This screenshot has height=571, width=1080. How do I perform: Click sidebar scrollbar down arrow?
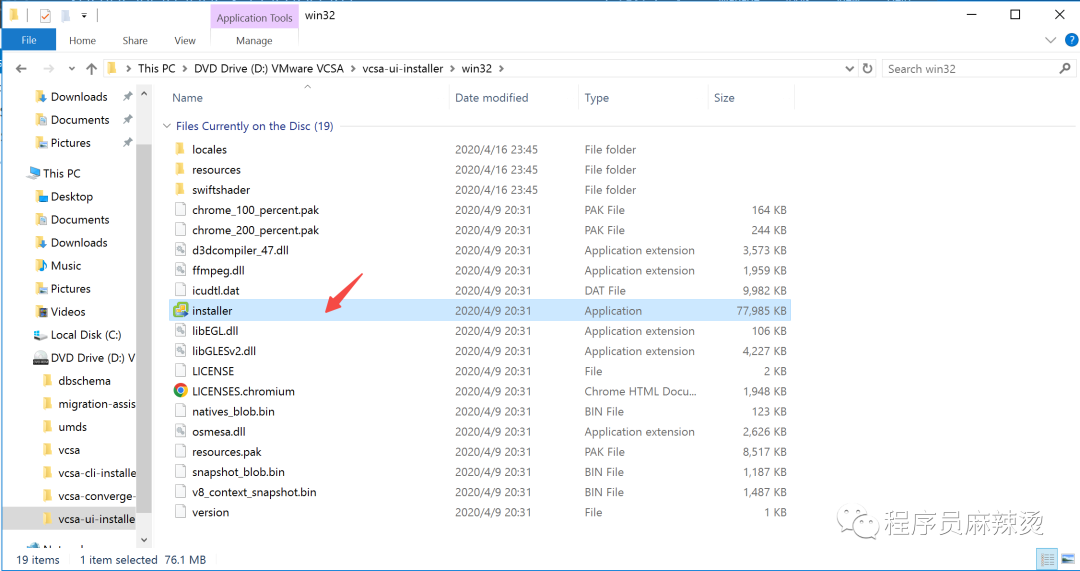click(144, 539)
